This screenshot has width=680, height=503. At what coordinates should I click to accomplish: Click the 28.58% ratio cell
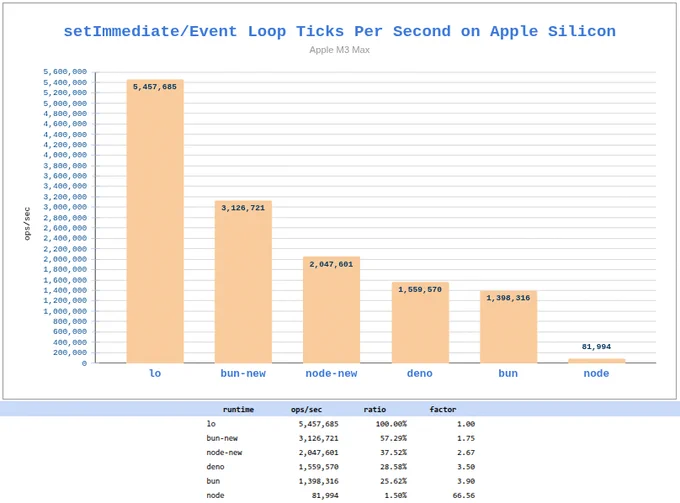[393, 467]
